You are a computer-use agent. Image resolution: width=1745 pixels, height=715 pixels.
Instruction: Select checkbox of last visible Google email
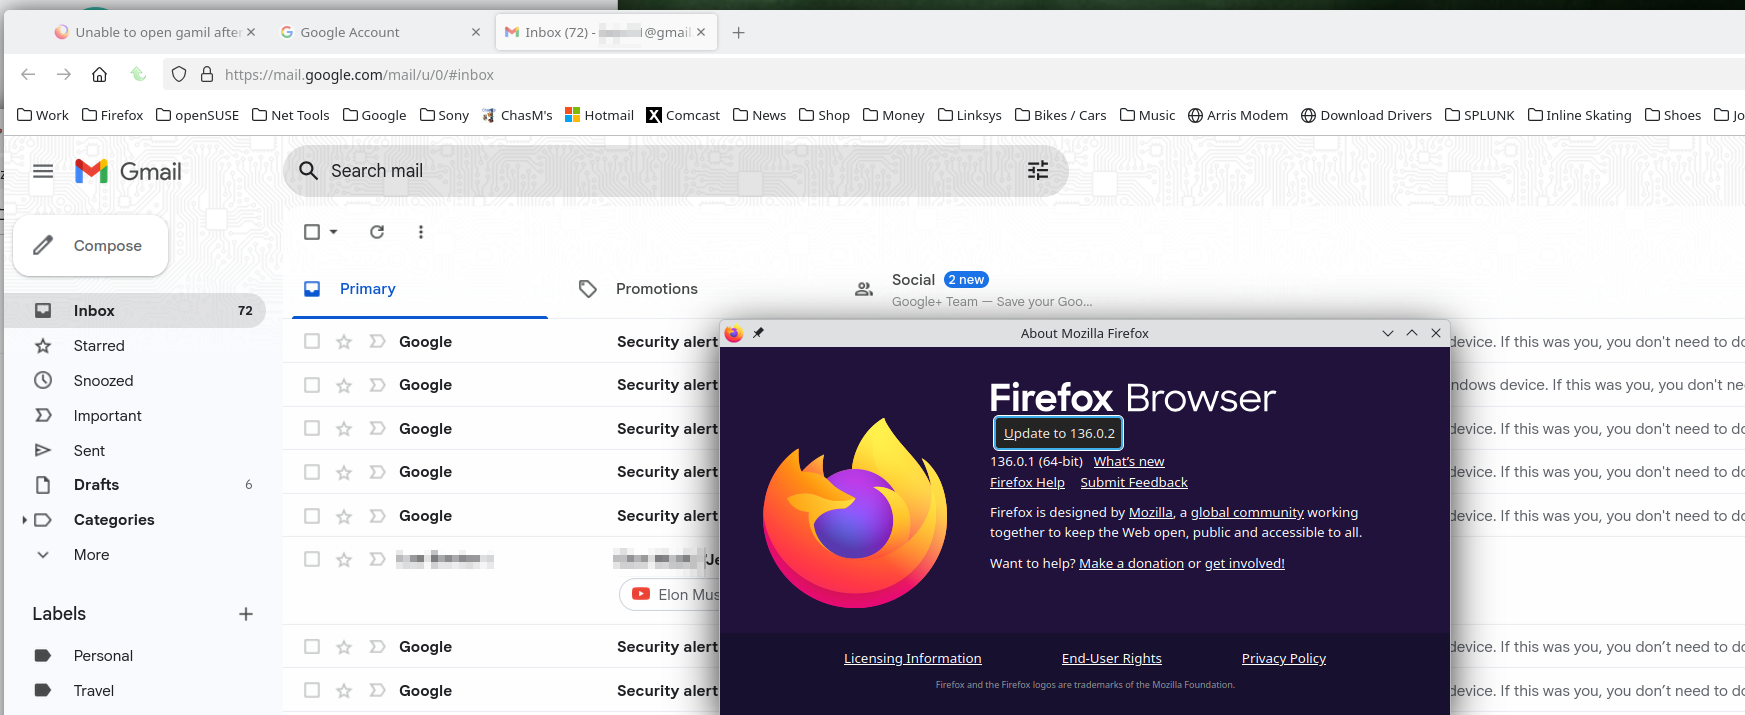pos(312,691)
